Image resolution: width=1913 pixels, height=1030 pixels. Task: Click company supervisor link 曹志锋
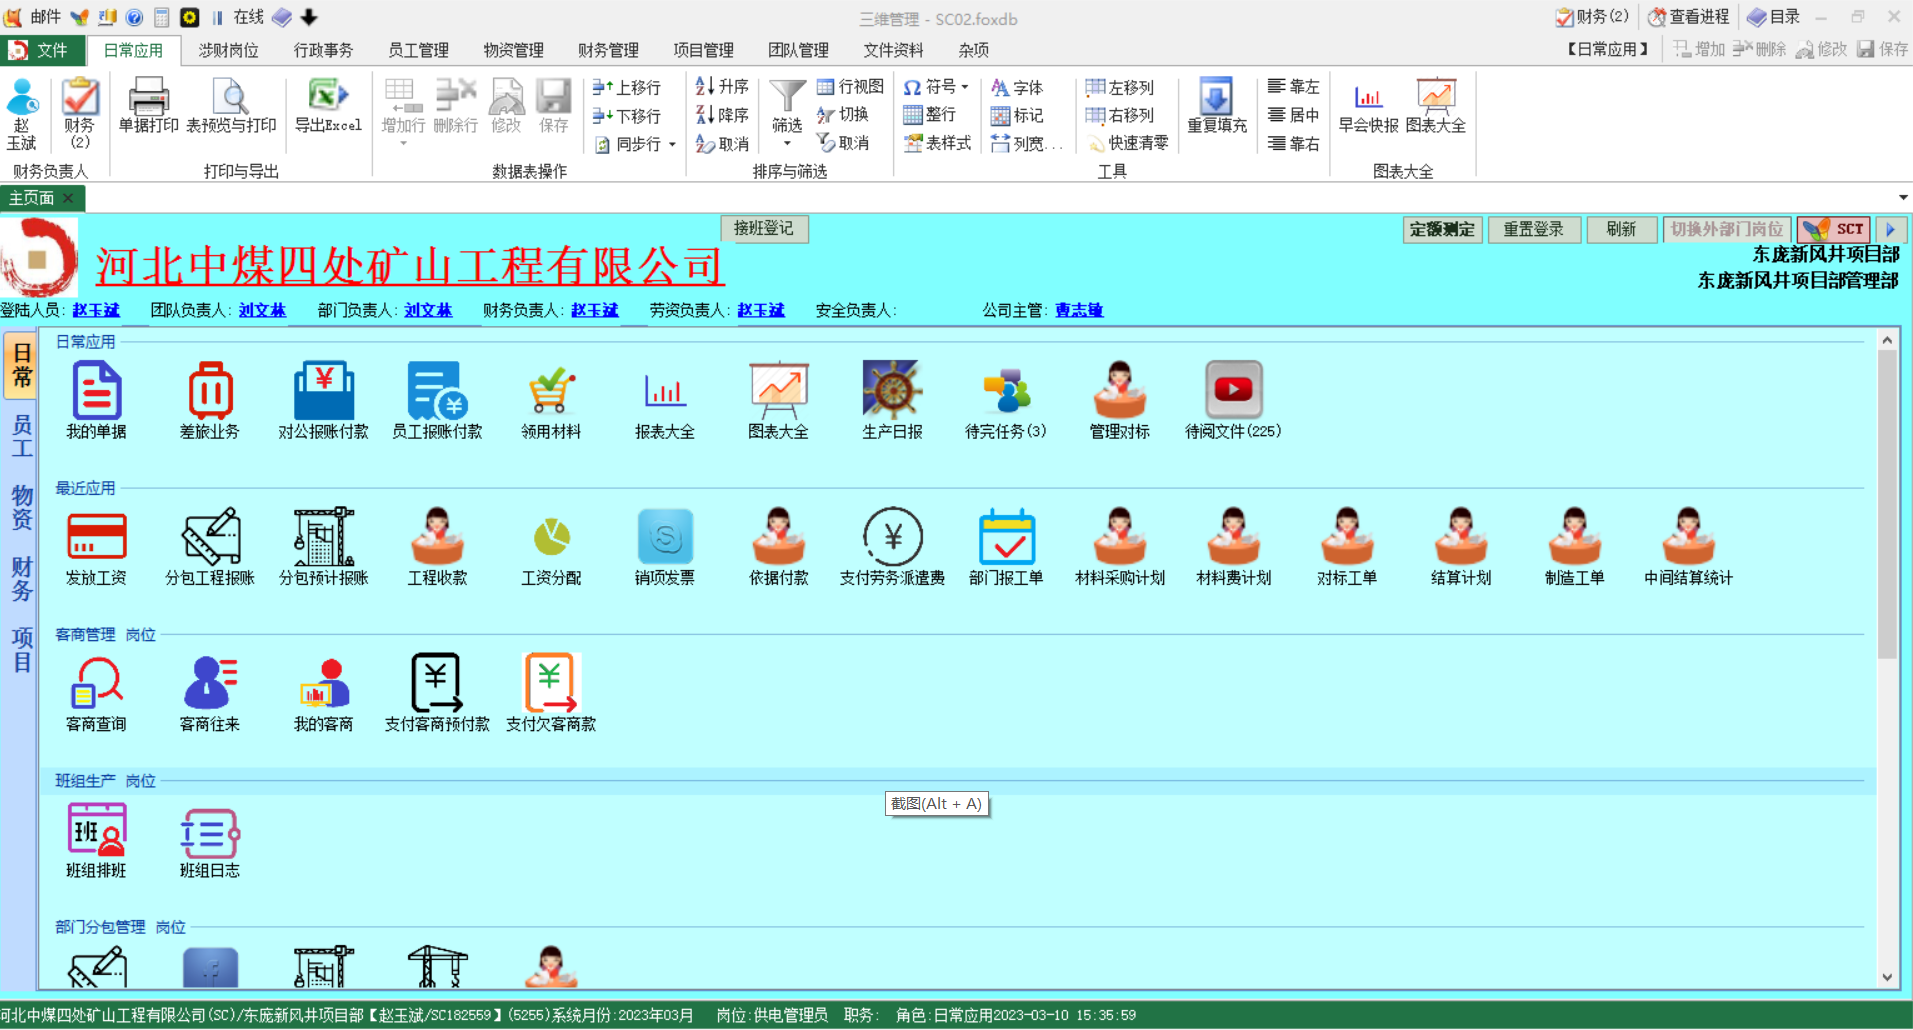click(1078, 311)
